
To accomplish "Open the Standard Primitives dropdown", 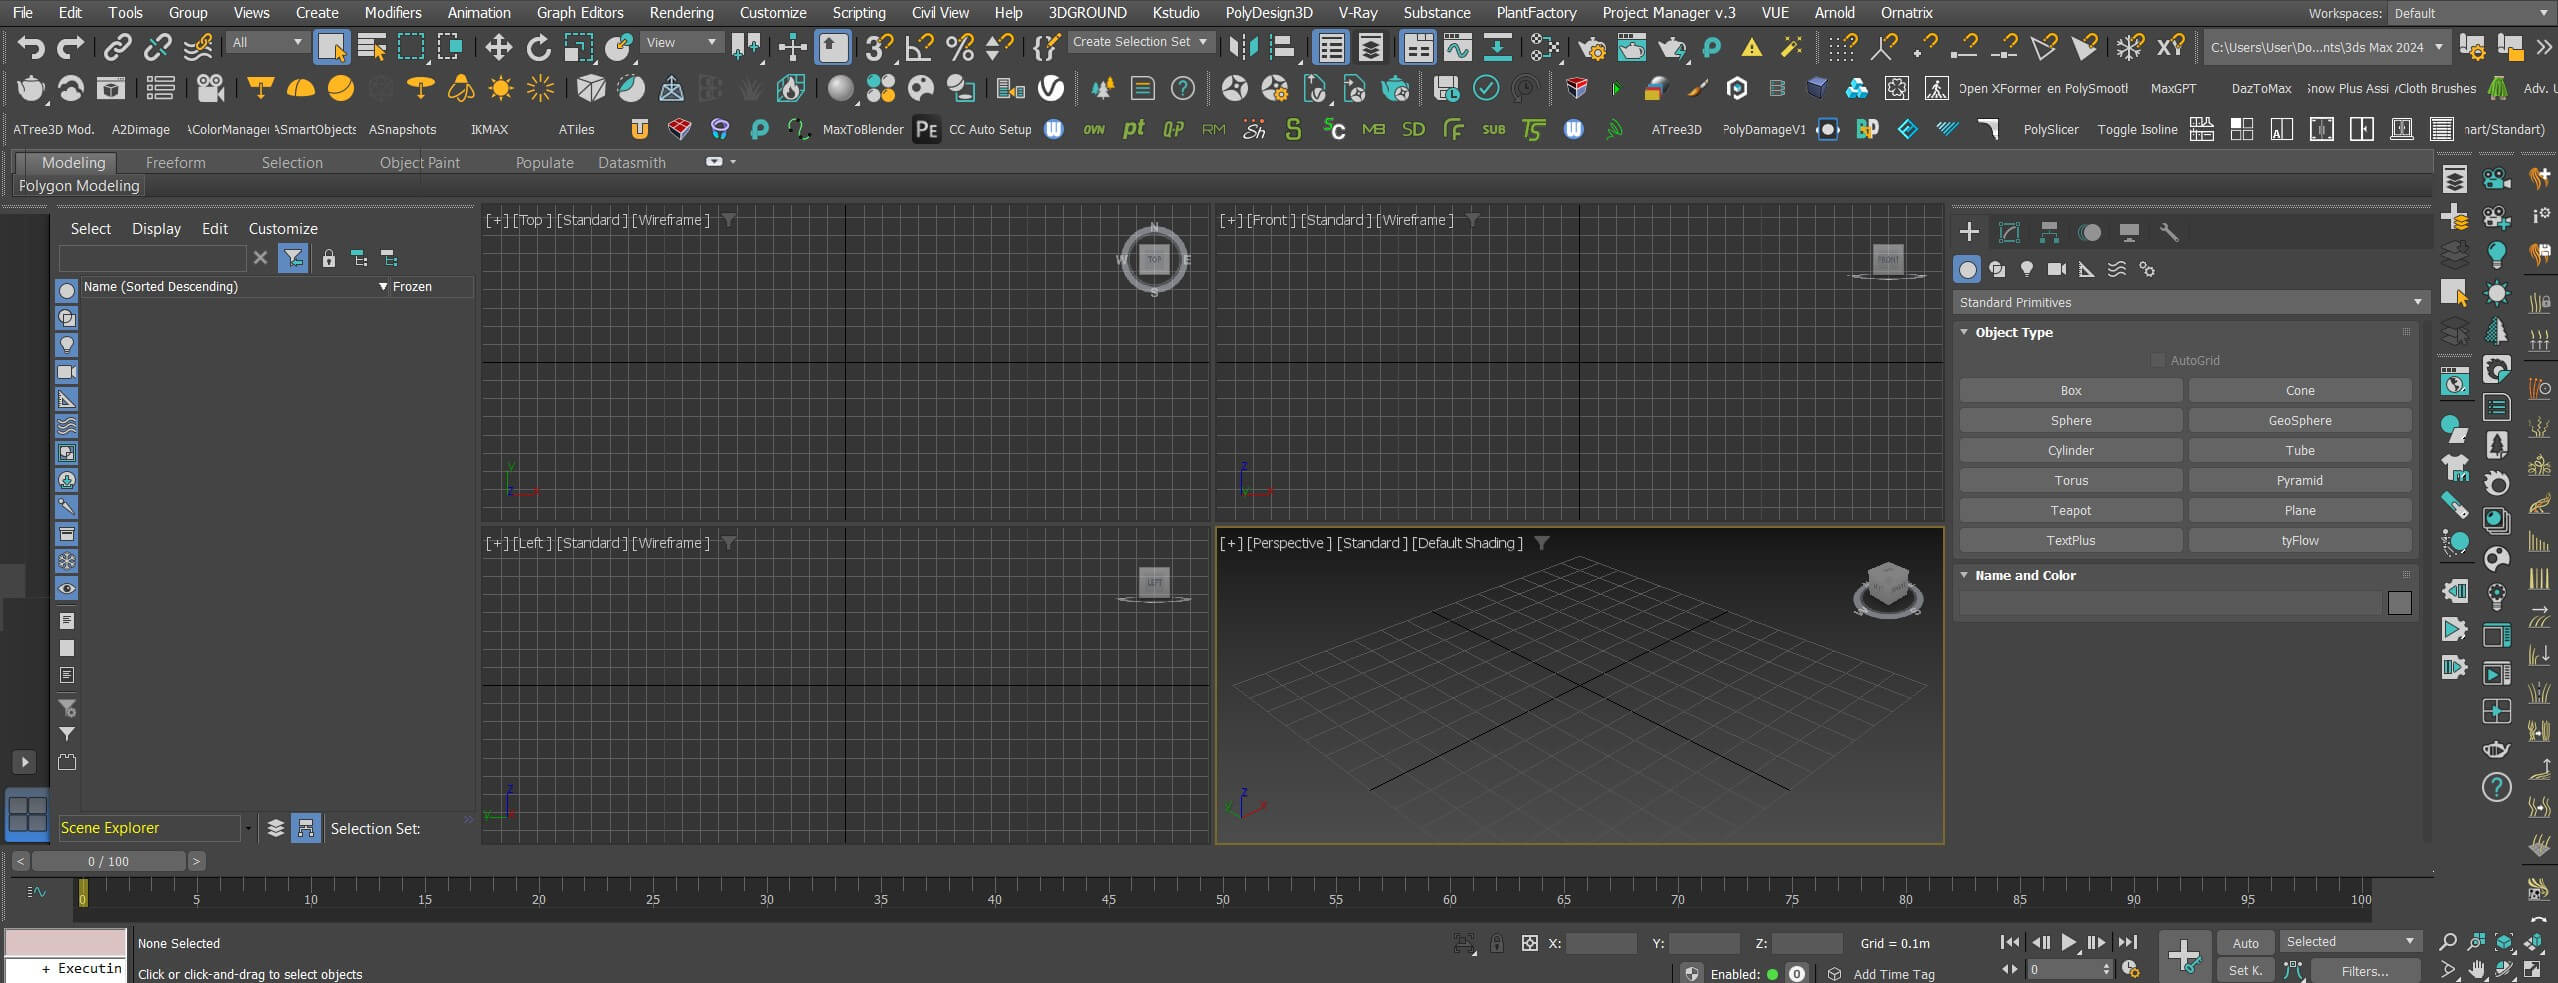I will (2190, 302).
